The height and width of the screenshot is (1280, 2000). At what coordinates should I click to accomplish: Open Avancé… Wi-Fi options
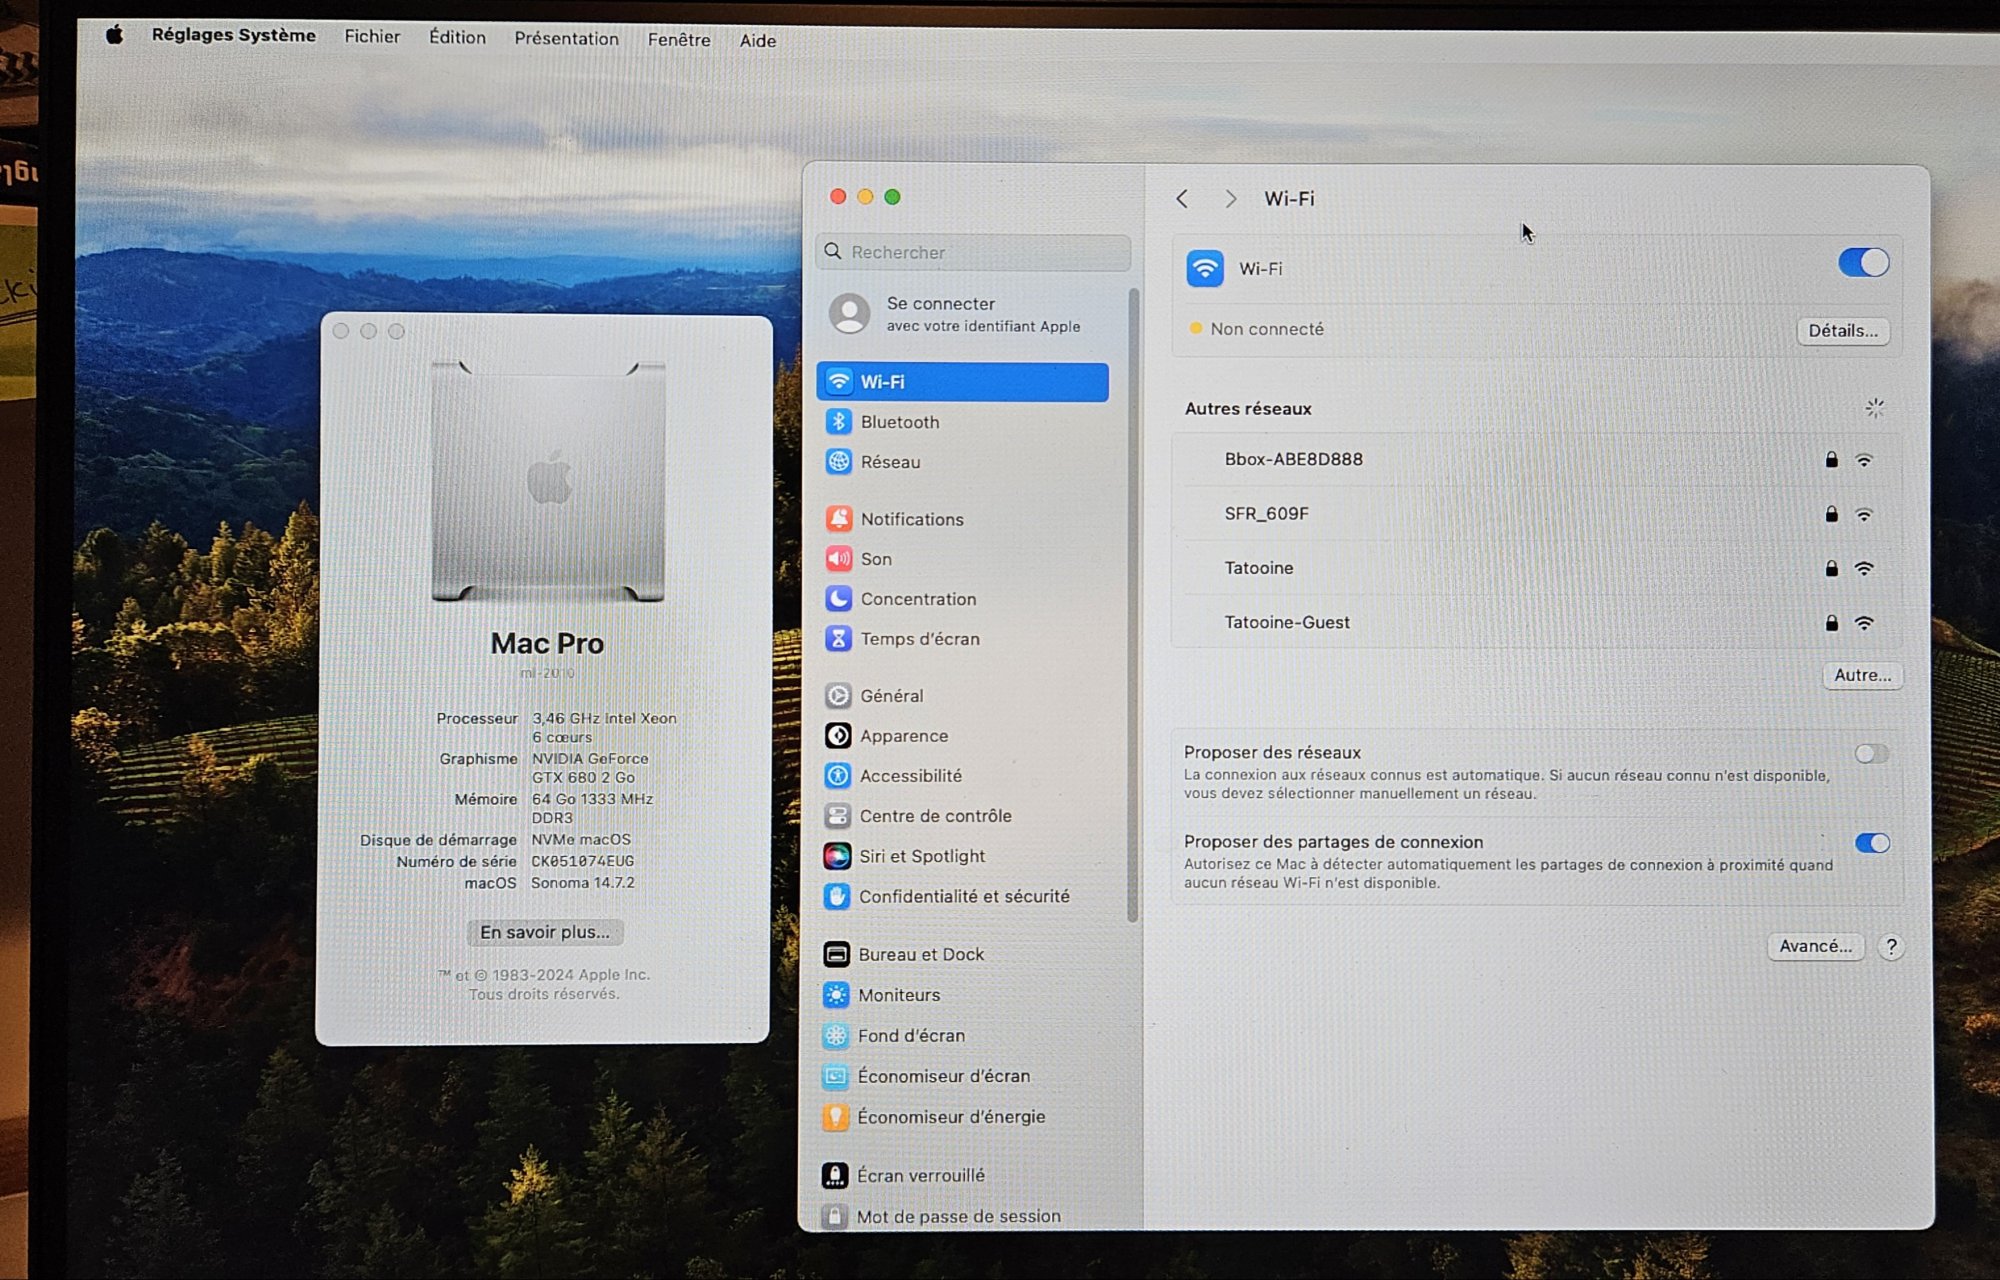click(x=1815, y=946)
